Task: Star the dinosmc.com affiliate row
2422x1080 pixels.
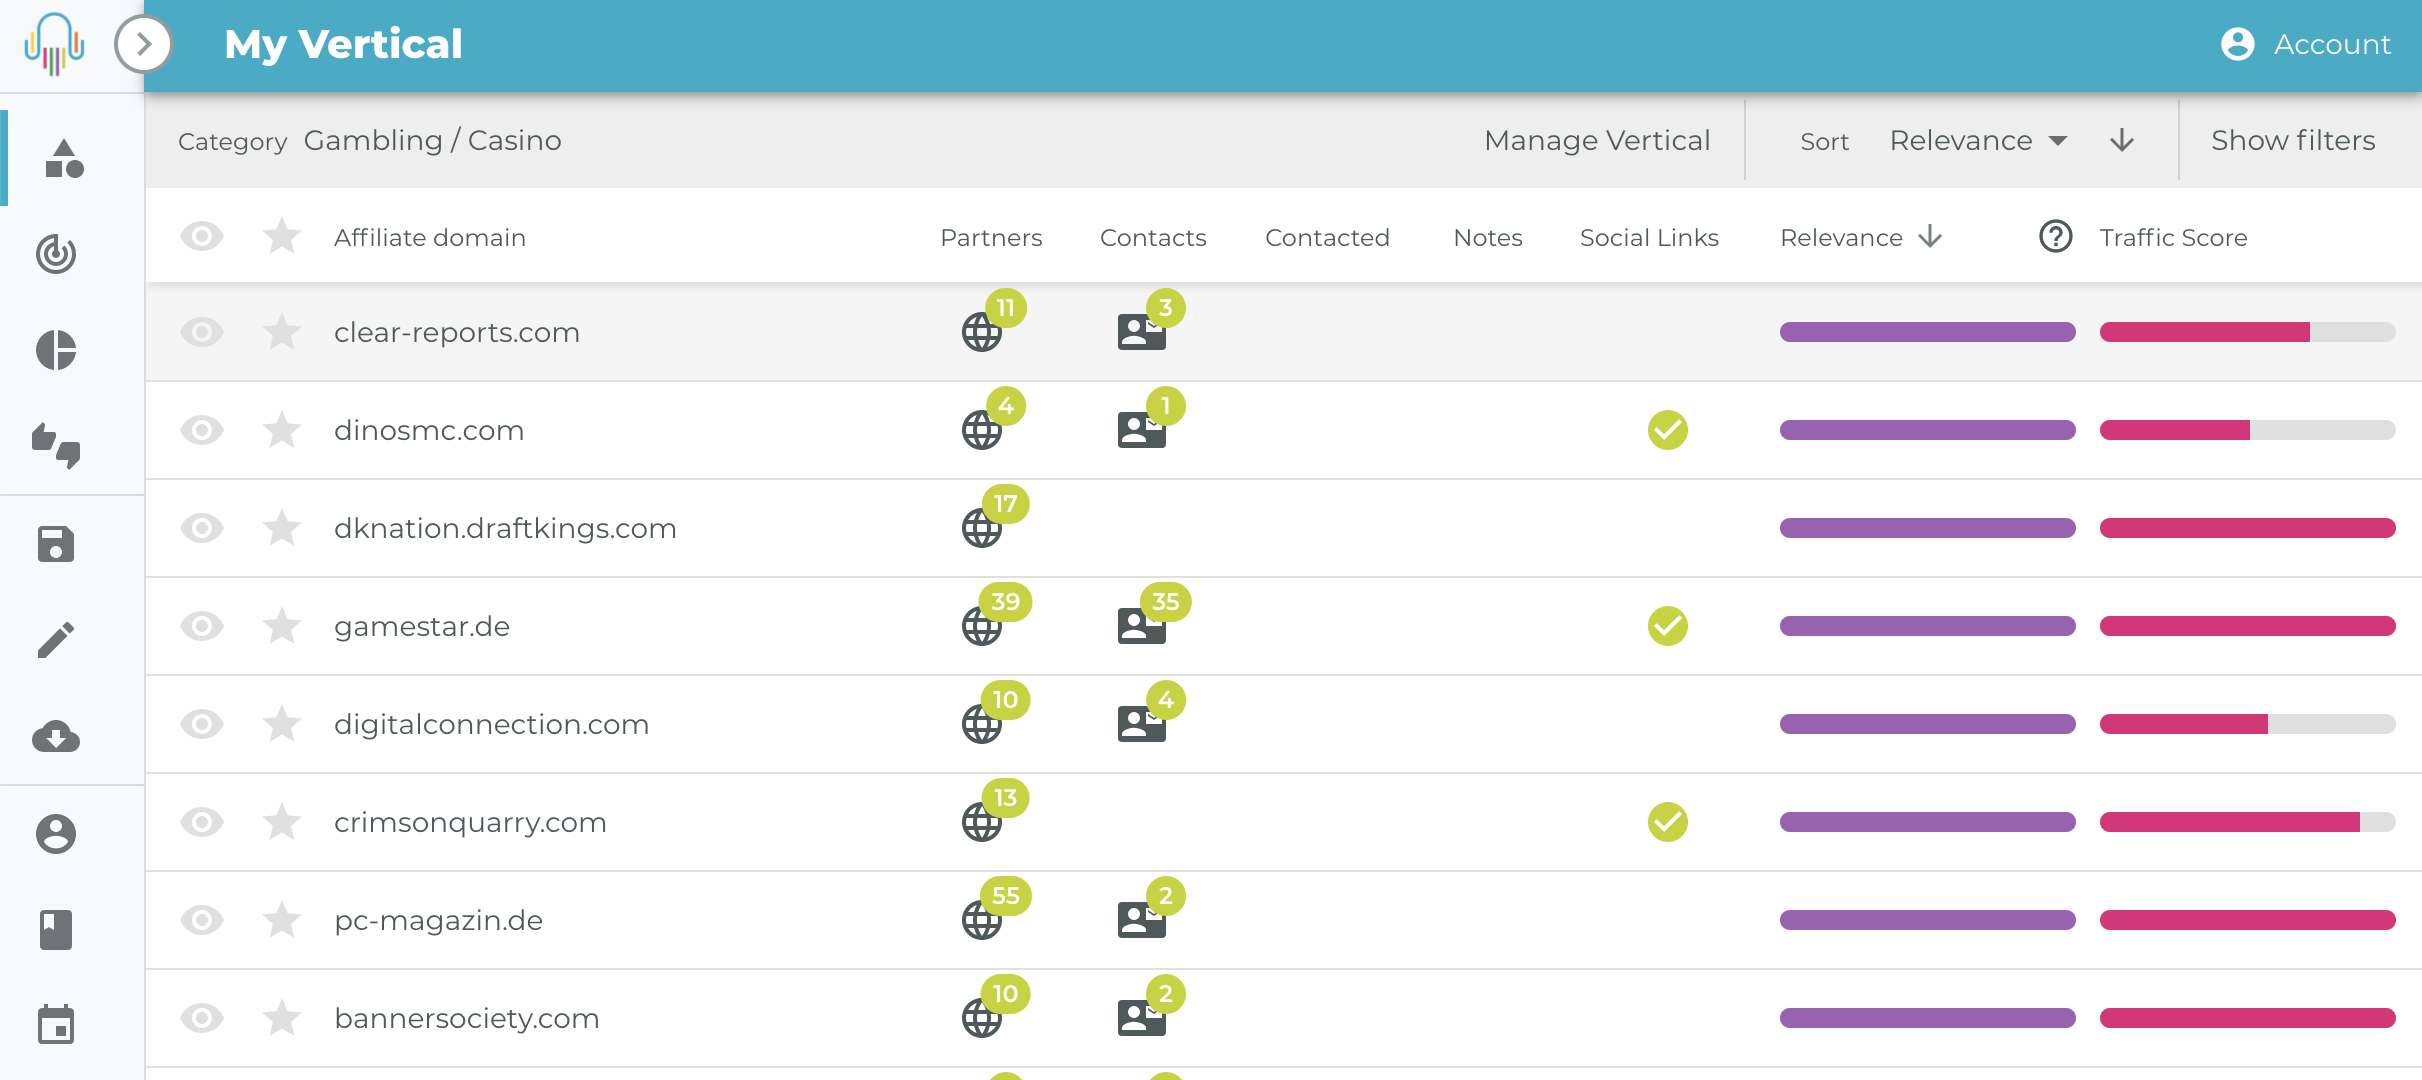Action: pyautogui.click(x=282, y=430)
